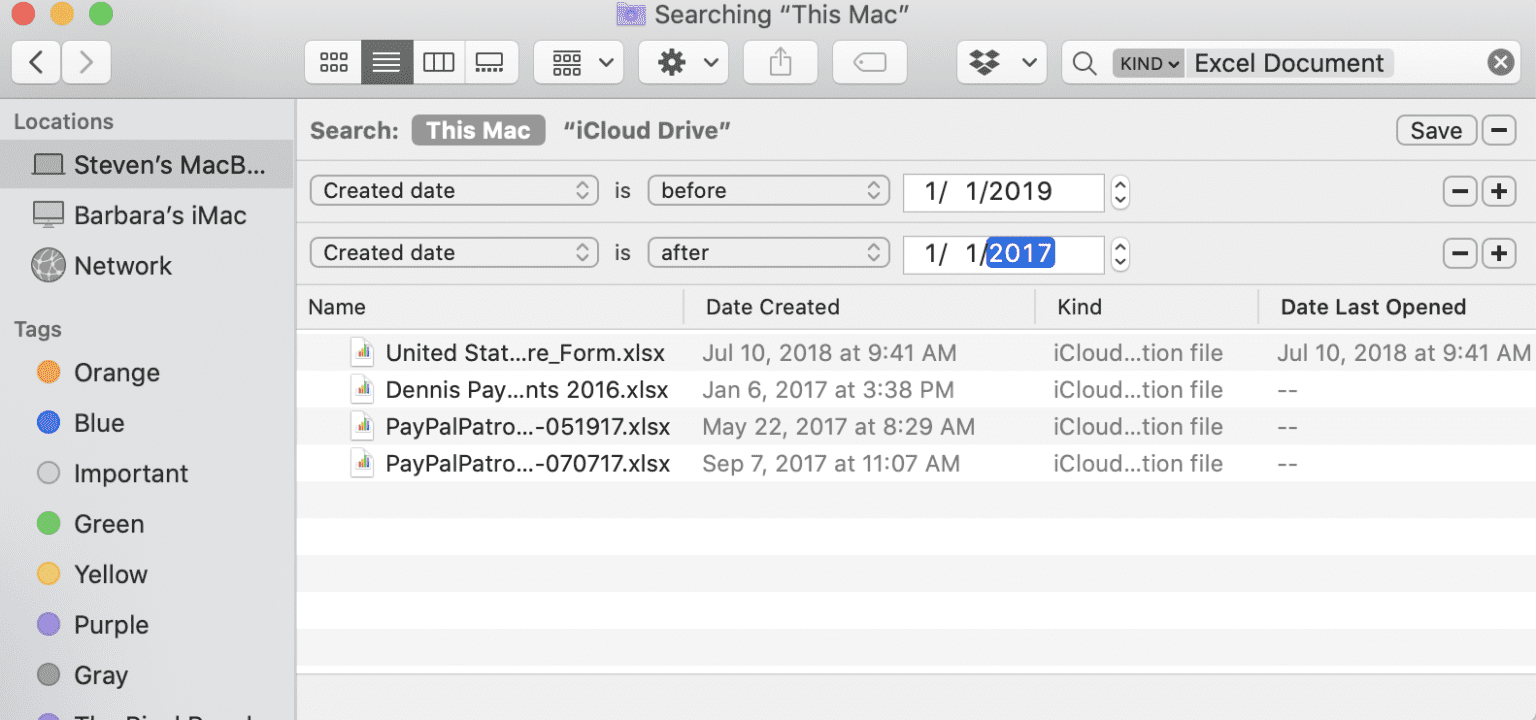Clear the search field with the X icon

click(x=1499, y=61)
